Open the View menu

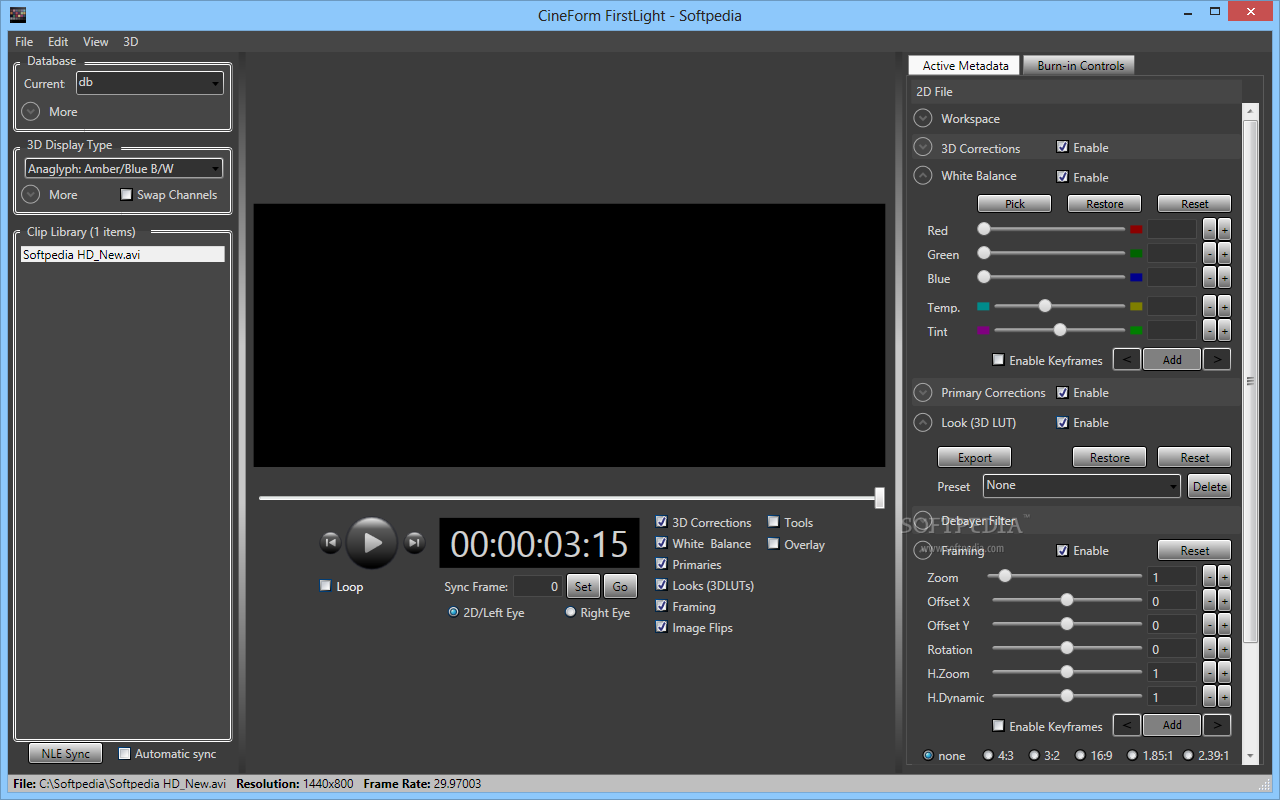tap(96, 42)
